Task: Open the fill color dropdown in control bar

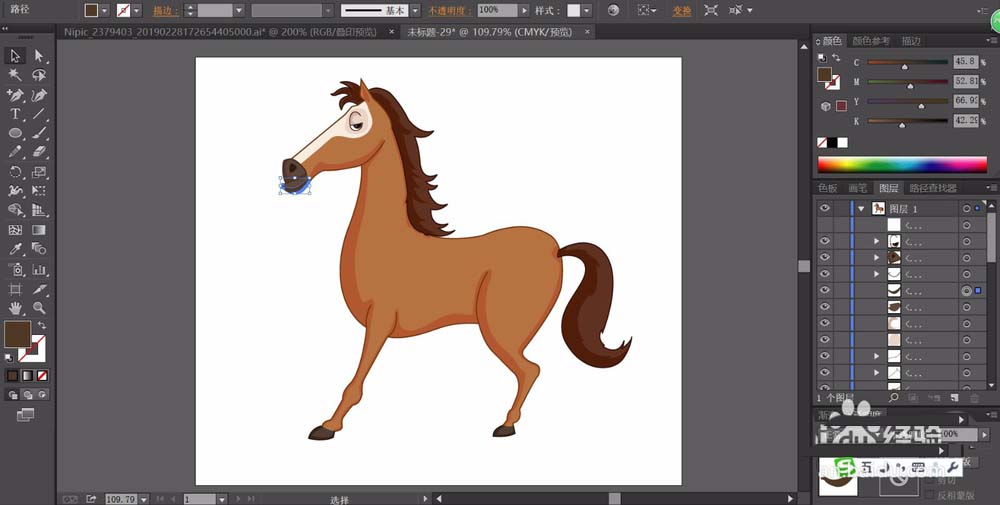Action: [x=105, y=11]
